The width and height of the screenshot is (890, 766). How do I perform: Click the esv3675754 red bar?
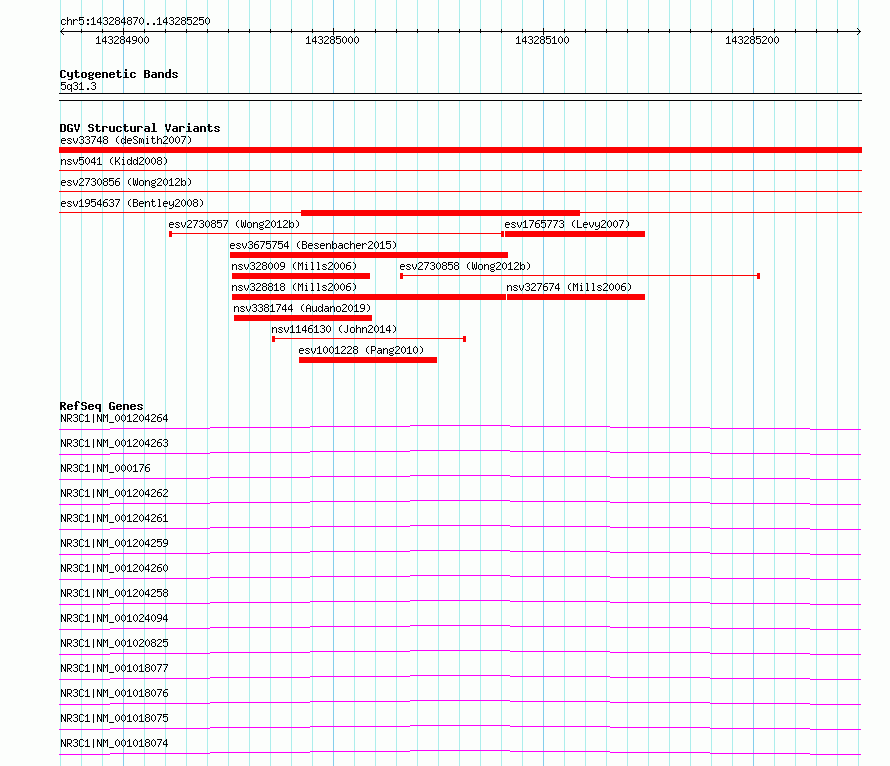[369, 255]
